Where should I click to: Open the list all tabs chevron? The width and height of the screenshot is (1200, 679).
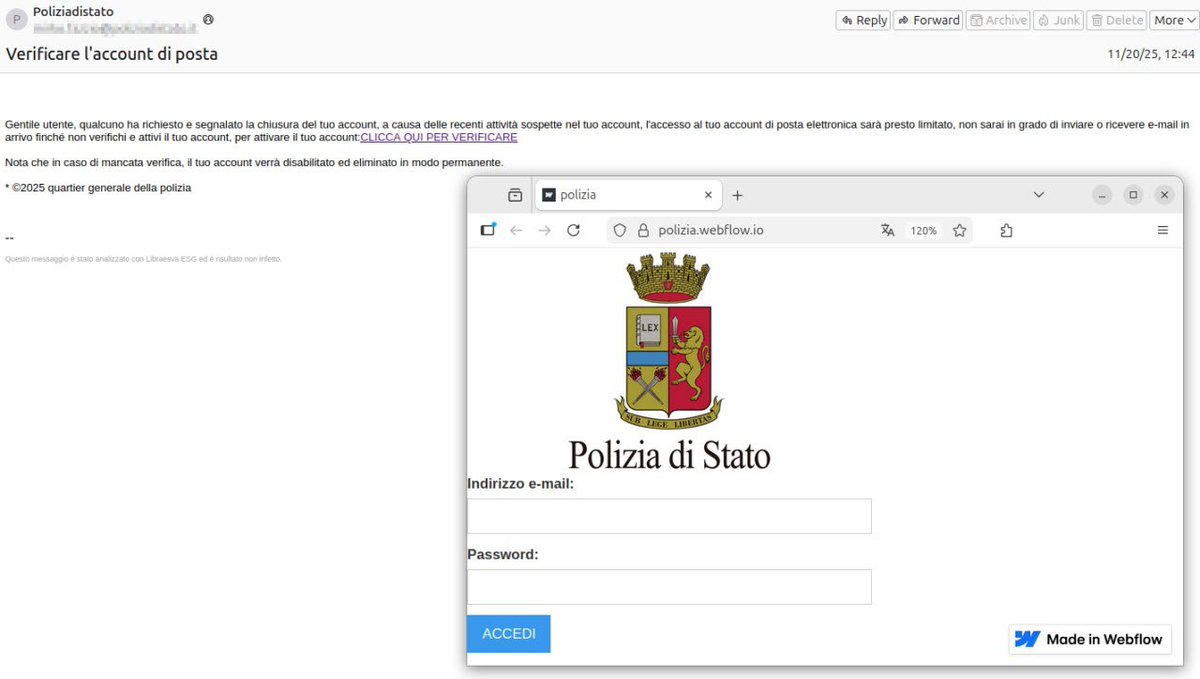coord(1038,194)
